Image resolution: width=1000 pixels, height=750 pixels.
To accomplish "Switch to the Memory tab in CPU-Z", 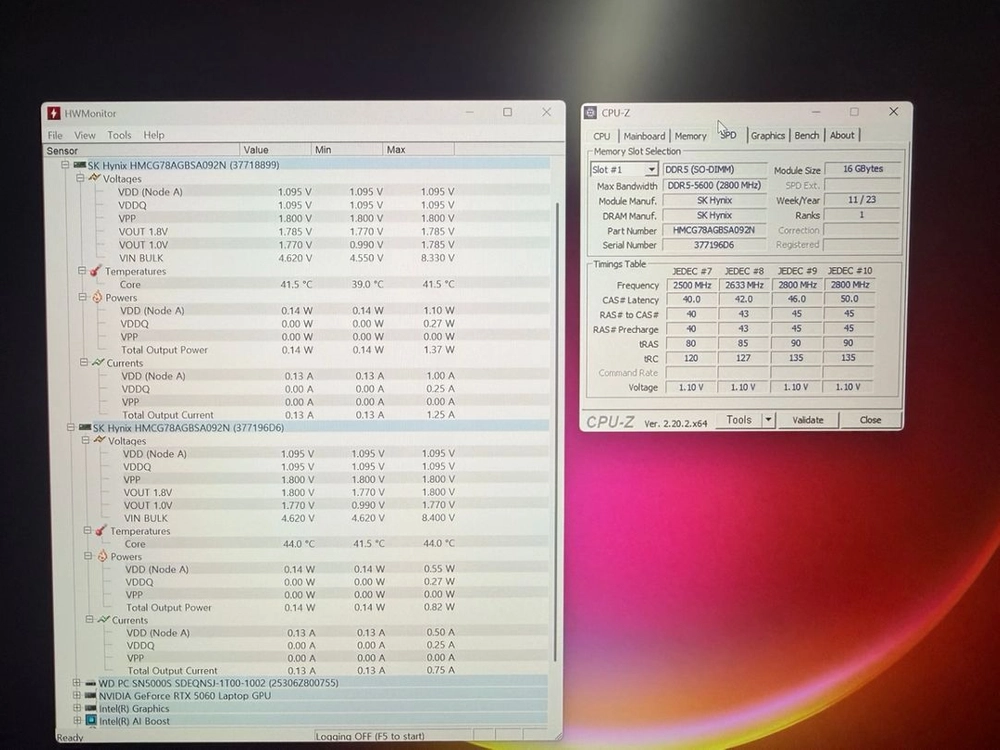I will click(x=690, y=136).
